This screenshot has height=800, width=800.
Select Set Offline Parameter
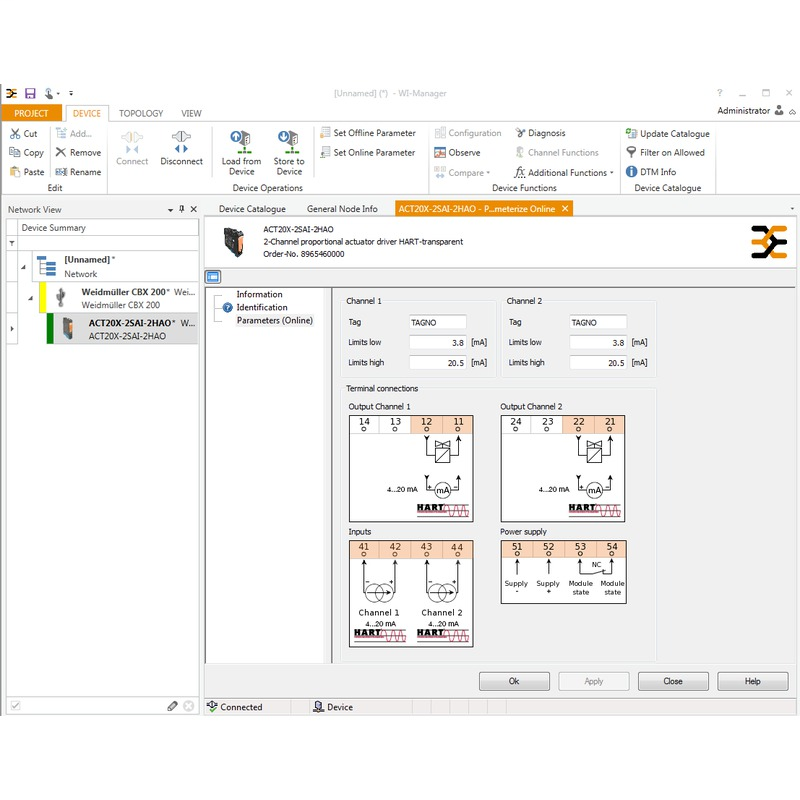tap(368, 133)
